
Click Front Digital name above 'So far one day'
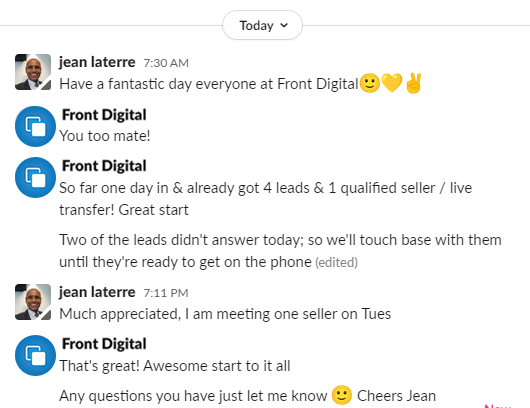(104, 166)
